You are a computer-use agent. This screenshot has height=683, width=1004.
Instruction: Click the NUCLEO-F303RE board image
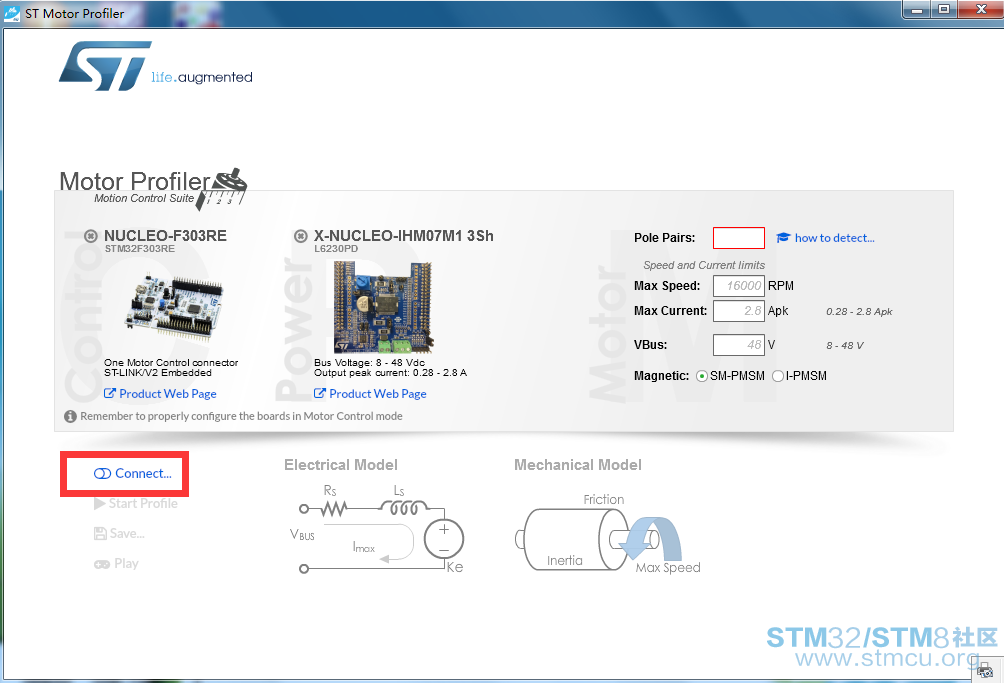[x=174, y=309]
